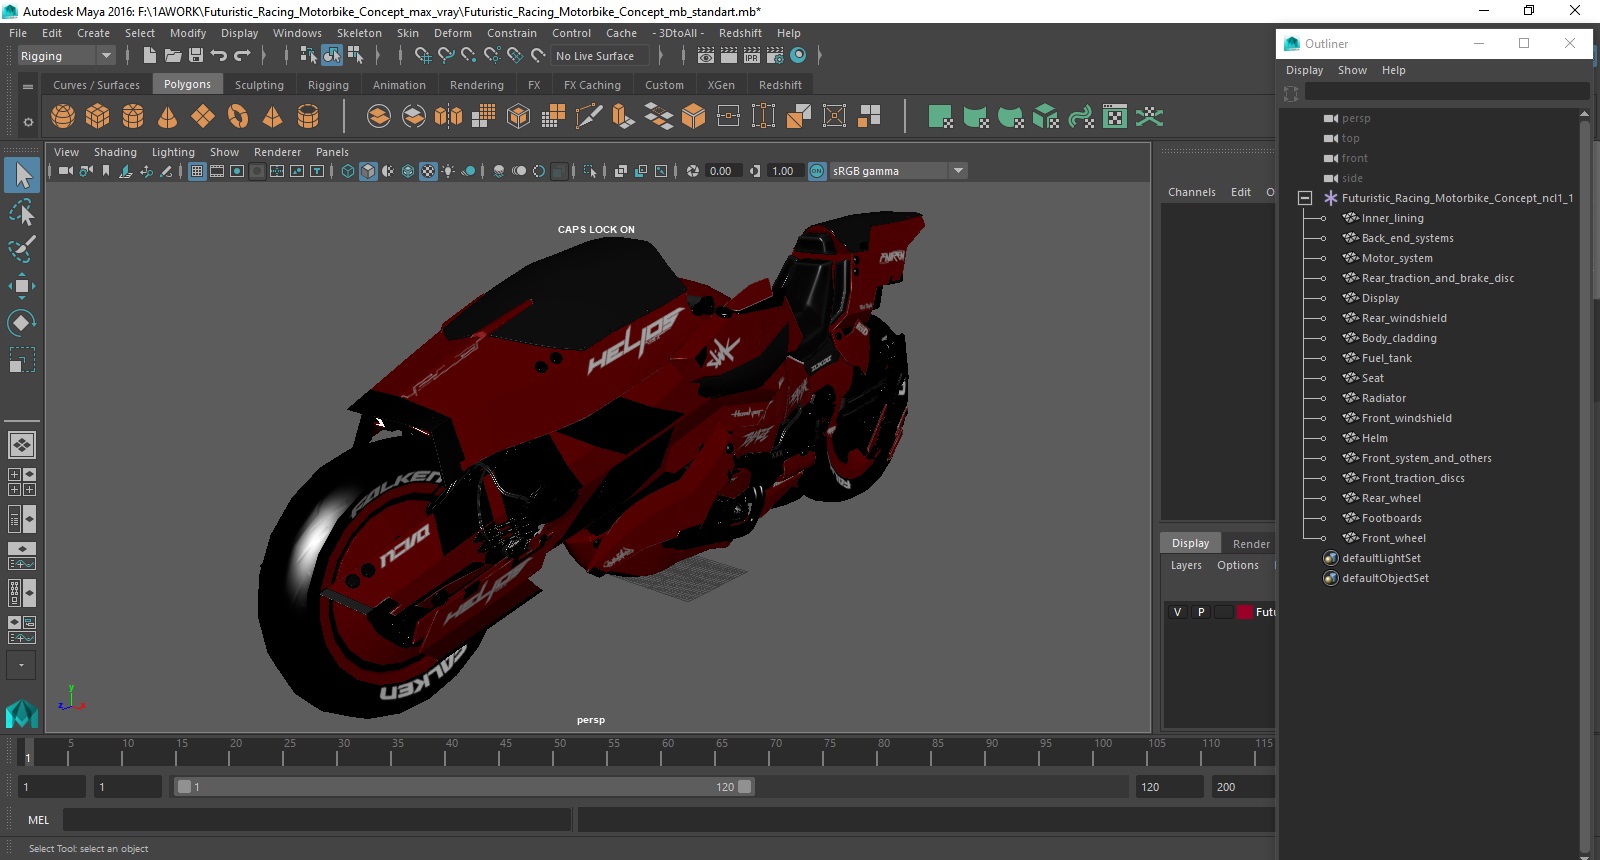Open the UV Editor window shelf icon
Viewport: 1600px width, 860px height.
(x=1115, y=117)
